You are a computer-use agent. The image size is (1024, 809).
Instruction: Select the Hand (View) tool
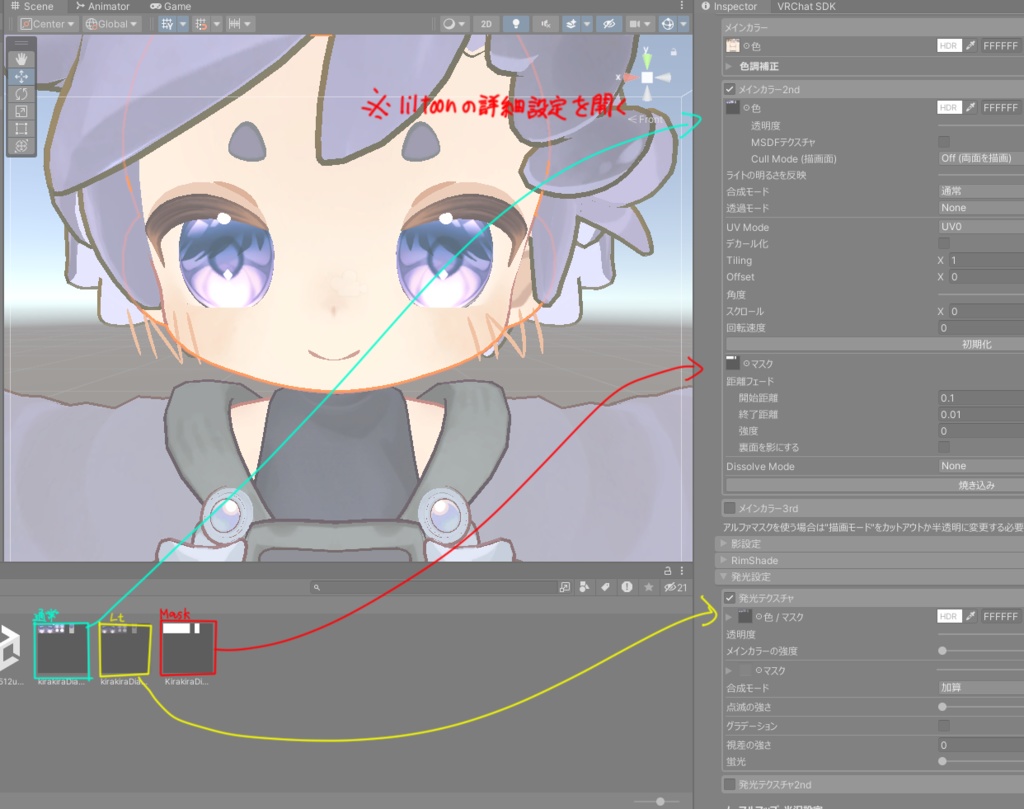[21, 59]
